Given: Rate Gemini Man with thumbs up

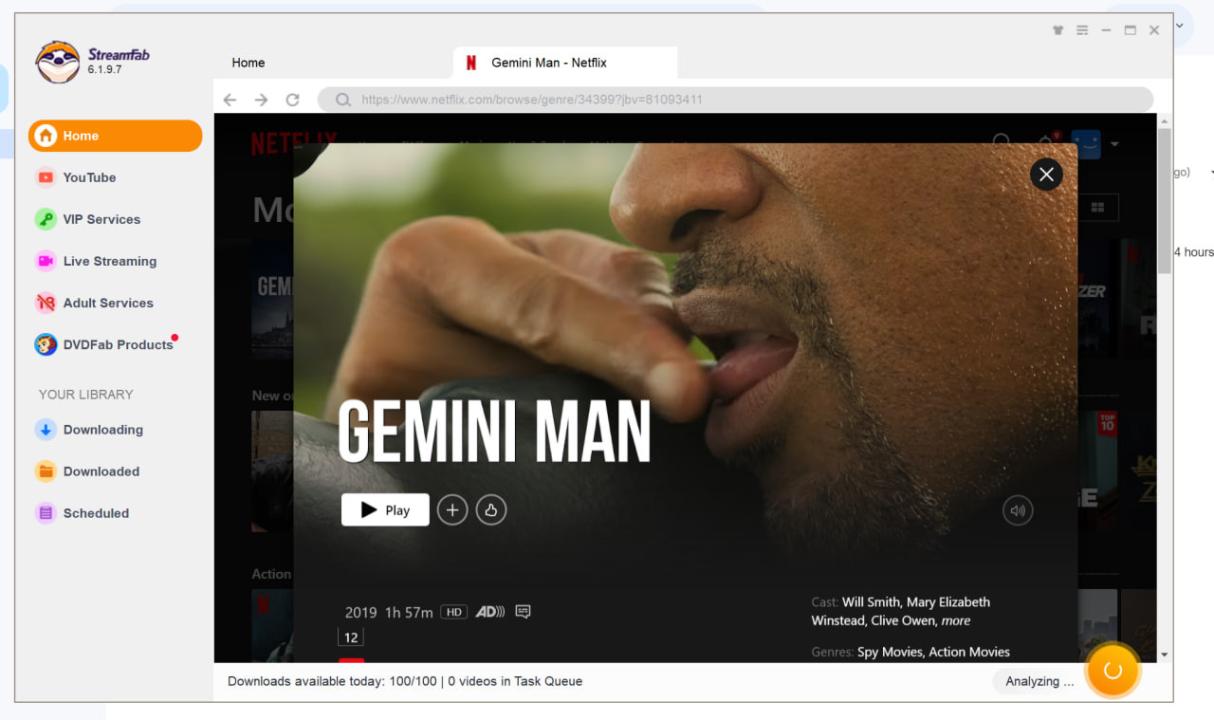Looking at the screenshot, I should pos(491,510).
